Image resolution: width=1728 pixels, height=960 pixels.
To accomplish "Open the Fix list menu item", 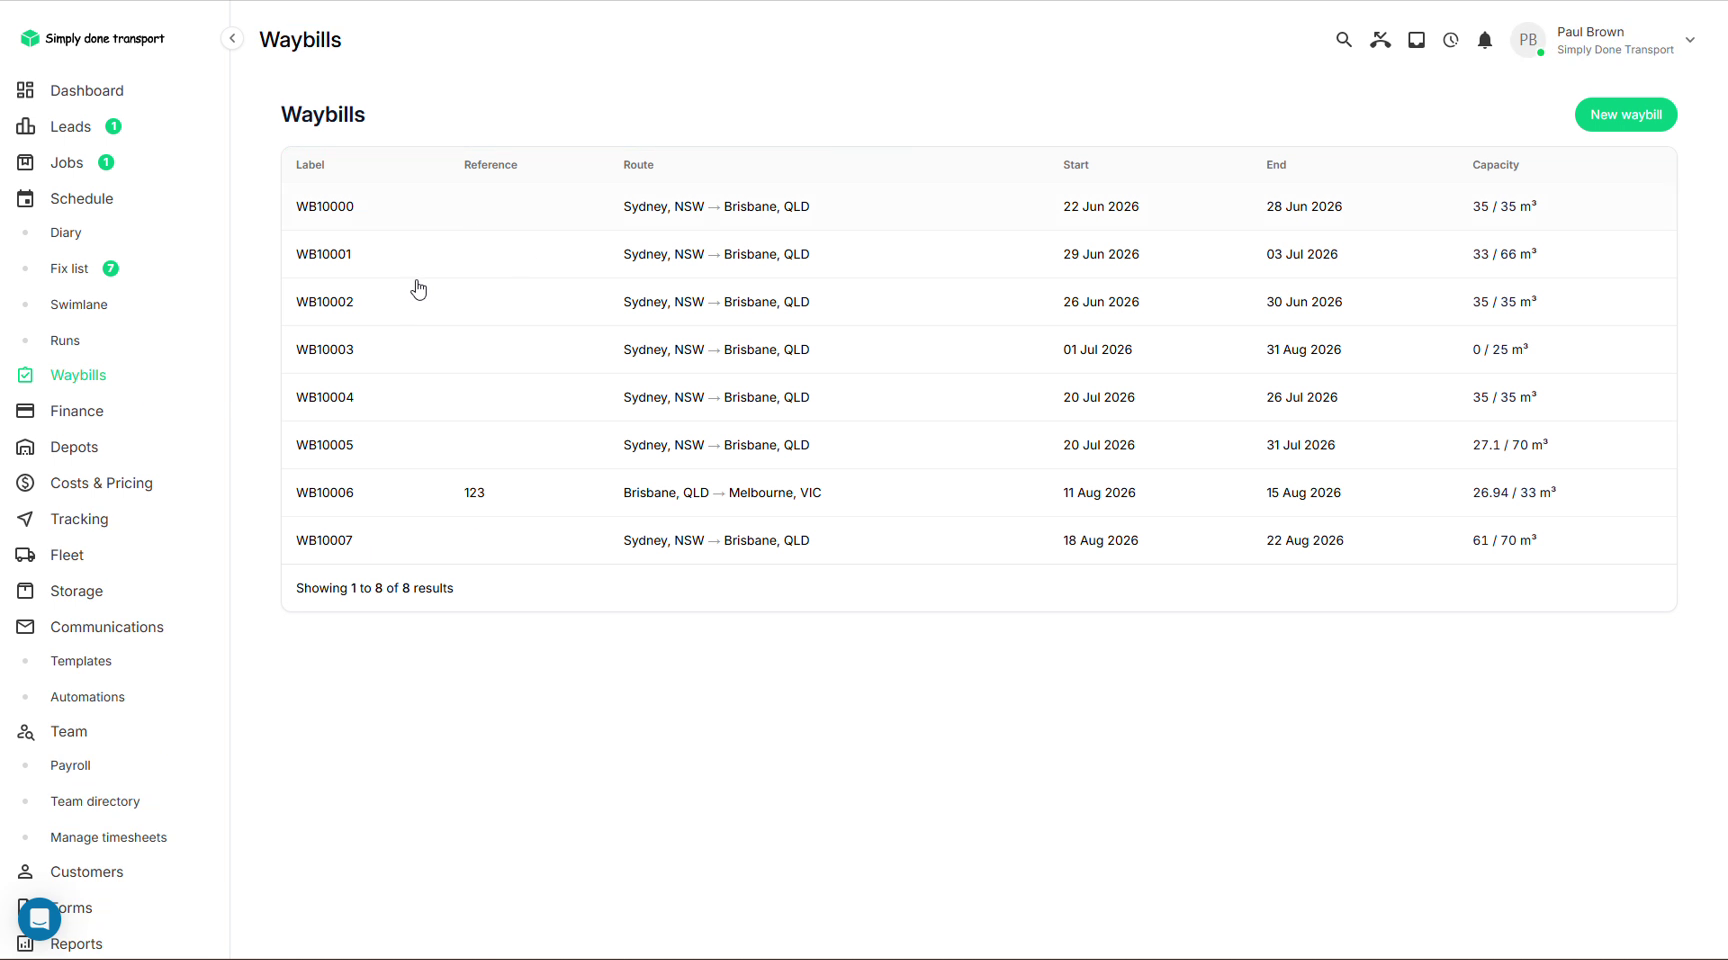I will [x=69, y=269].
